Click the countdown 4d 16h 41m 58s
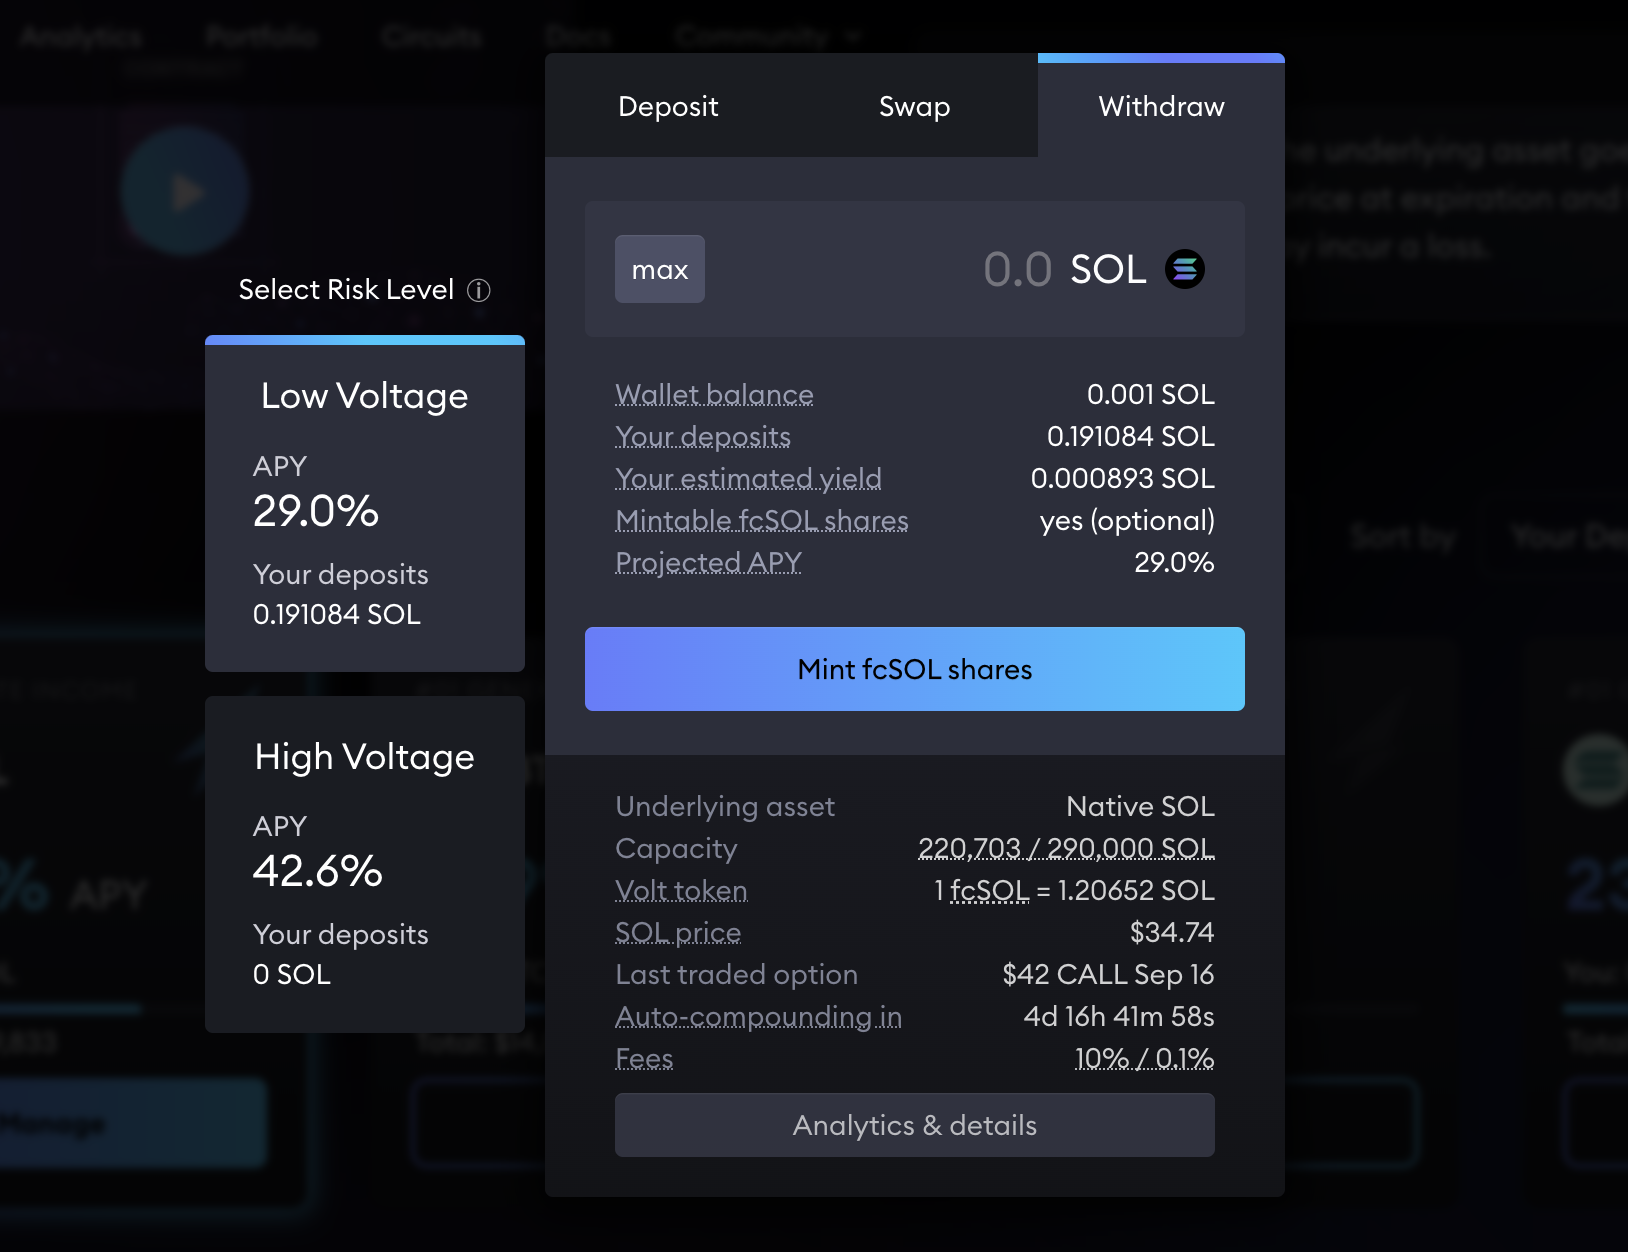 click(x=1119, y=1016)
